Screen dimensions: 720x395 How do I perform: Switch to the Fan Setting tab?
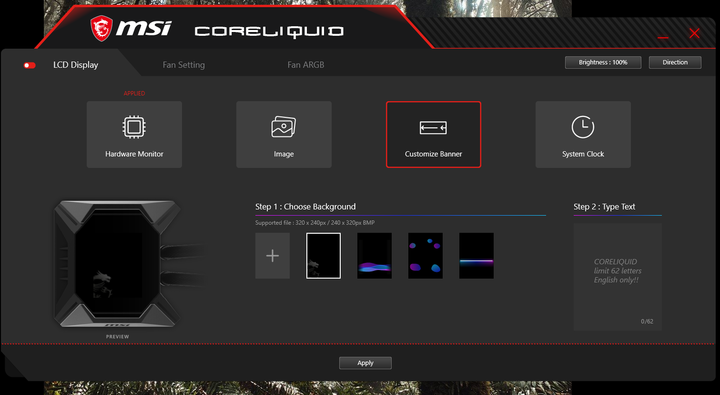coord(184,65)
